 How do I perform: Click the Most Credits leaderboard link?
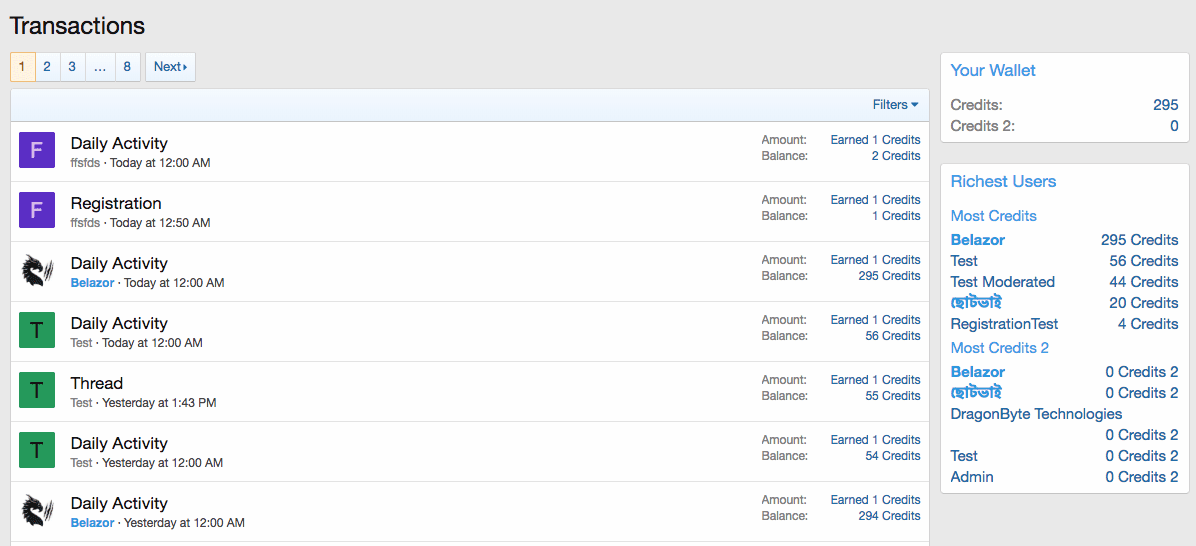pyautogui.click(x=993, y=216)
